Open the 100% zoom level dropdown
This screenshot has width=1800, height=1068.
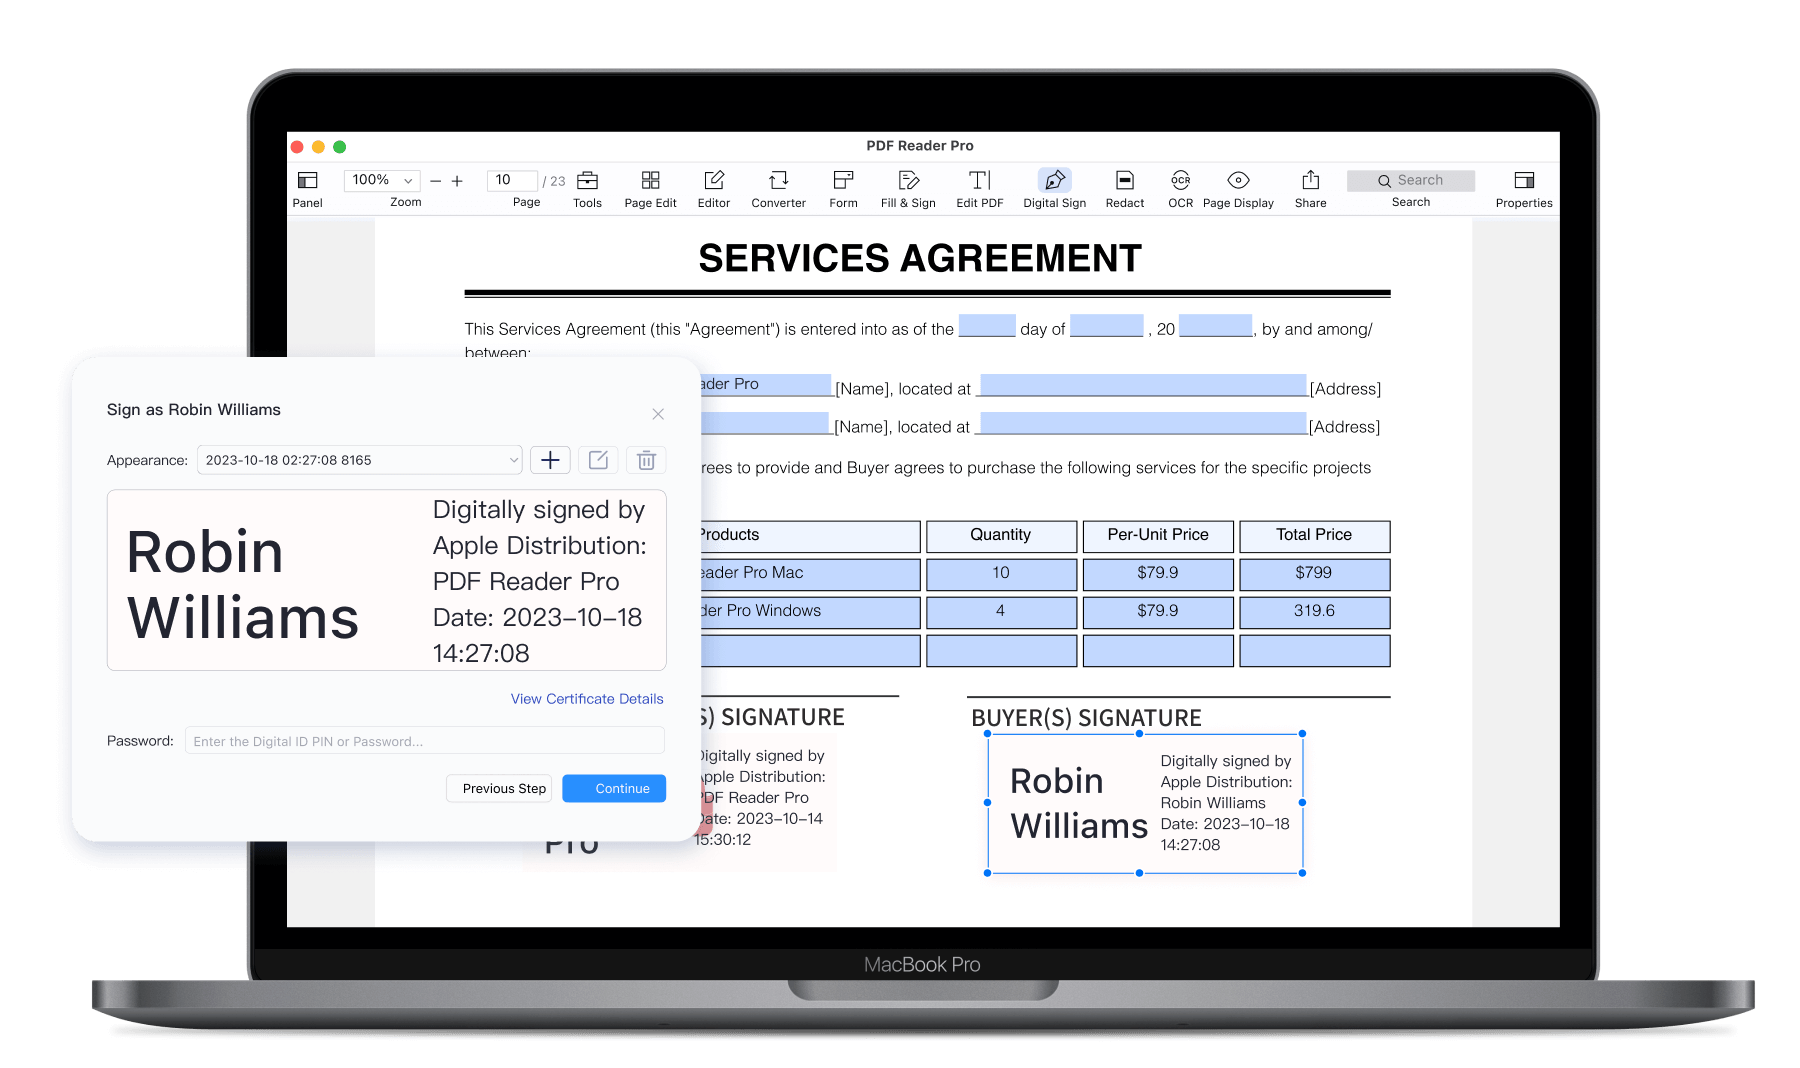[x=381, y=180]
